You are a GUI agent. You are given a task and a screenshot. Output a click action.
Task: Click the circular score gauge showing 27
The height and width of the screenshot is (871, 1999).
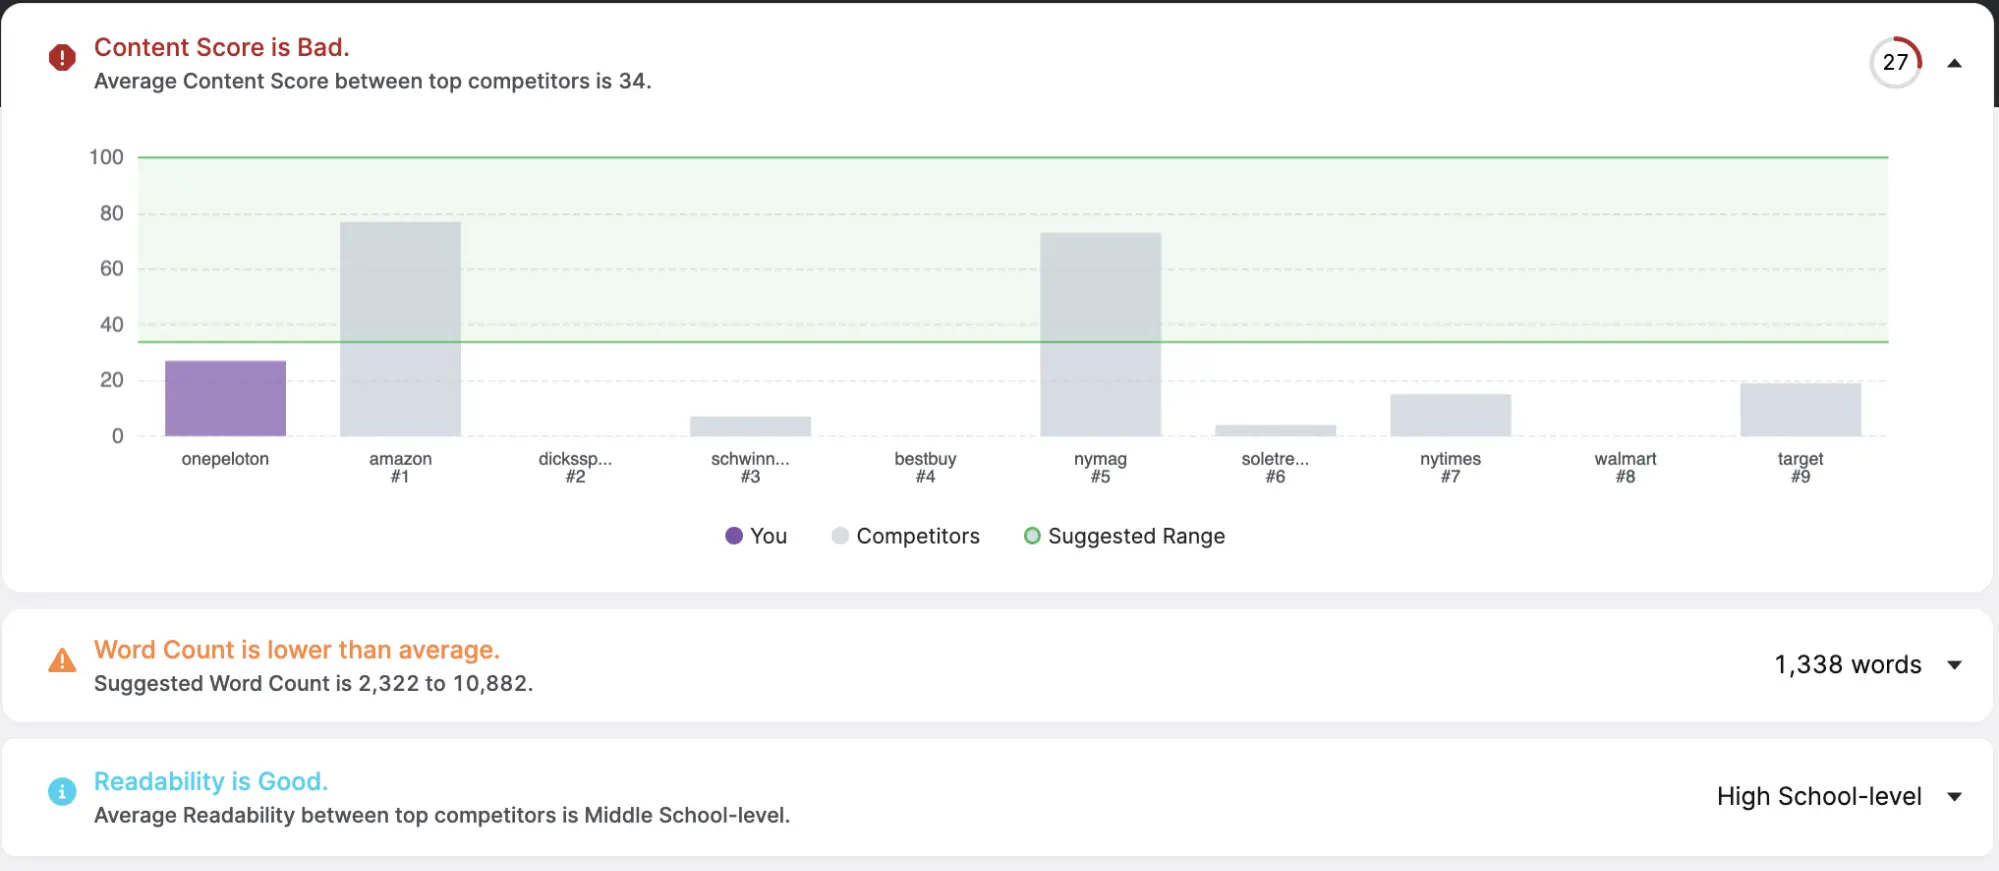1896,62
